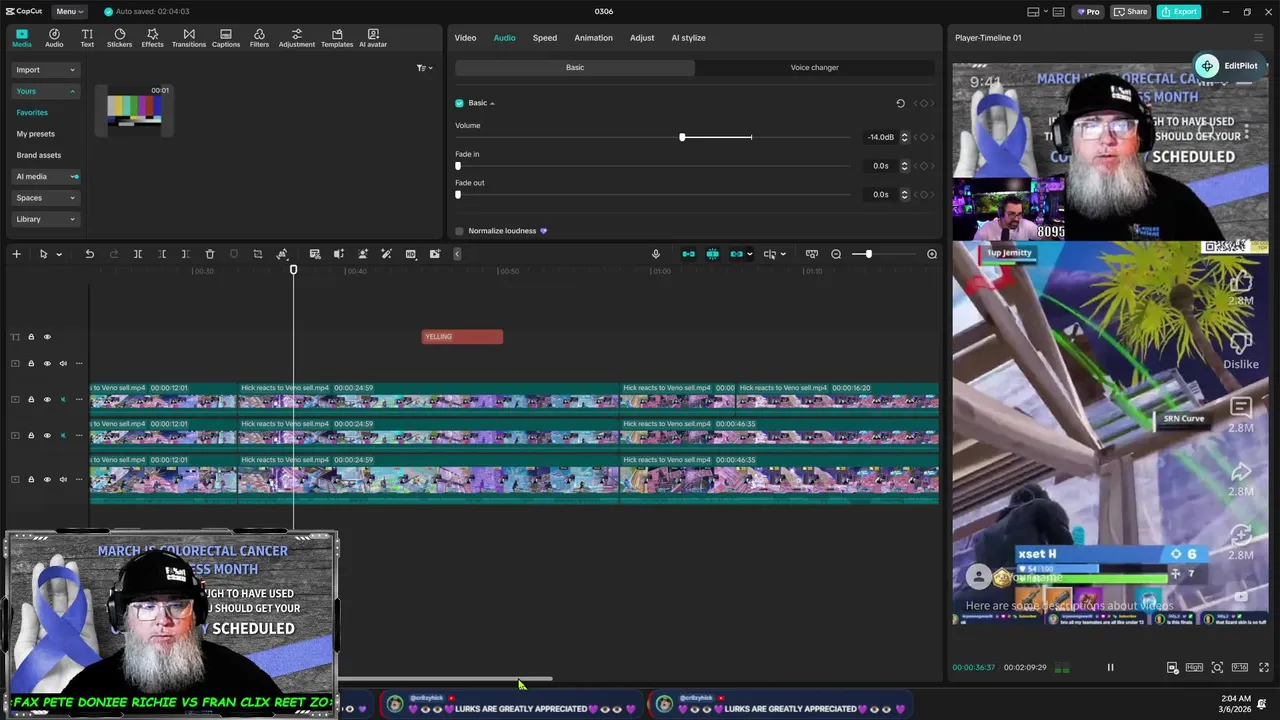Open the media filter dropdown
This screenshot has height=720, width=1280.
(424, 68)
